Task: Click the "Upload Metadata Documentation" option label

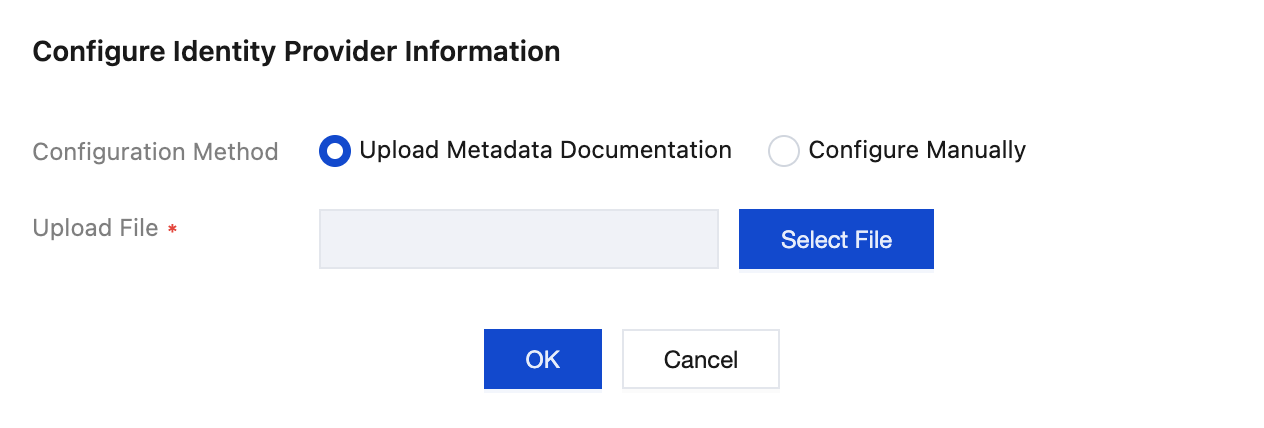Action: coord(545,150)
